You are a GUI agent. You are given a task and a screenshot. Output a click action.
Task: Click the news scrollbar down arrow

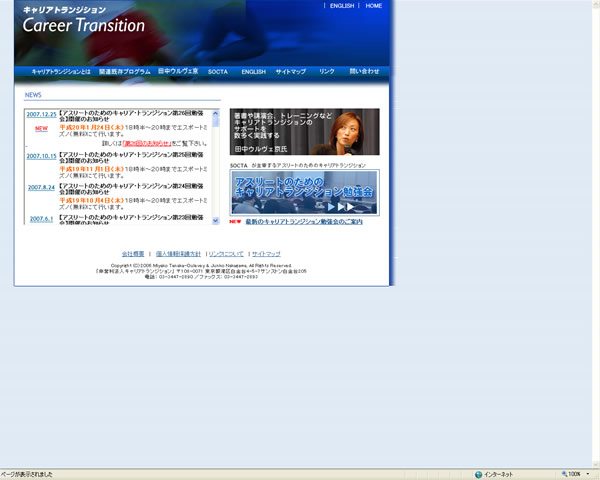216,220
